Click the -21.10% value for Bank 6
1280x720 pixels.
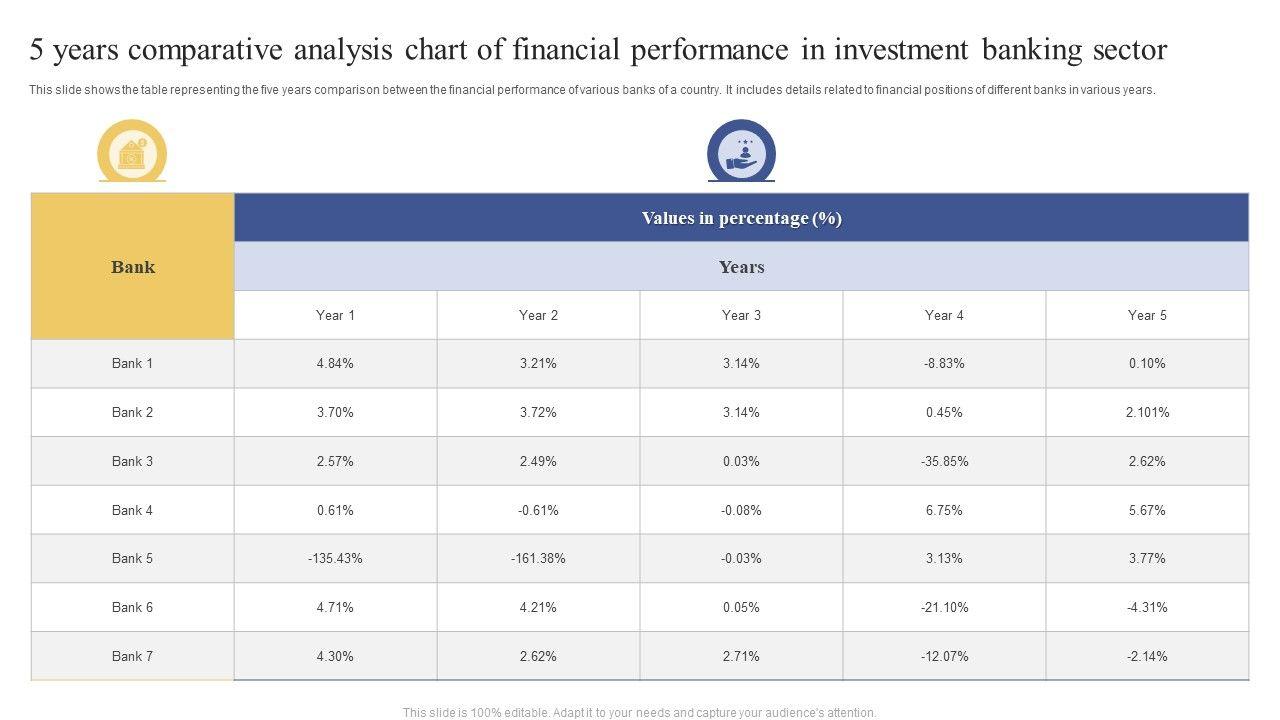[x=944, y=607]
